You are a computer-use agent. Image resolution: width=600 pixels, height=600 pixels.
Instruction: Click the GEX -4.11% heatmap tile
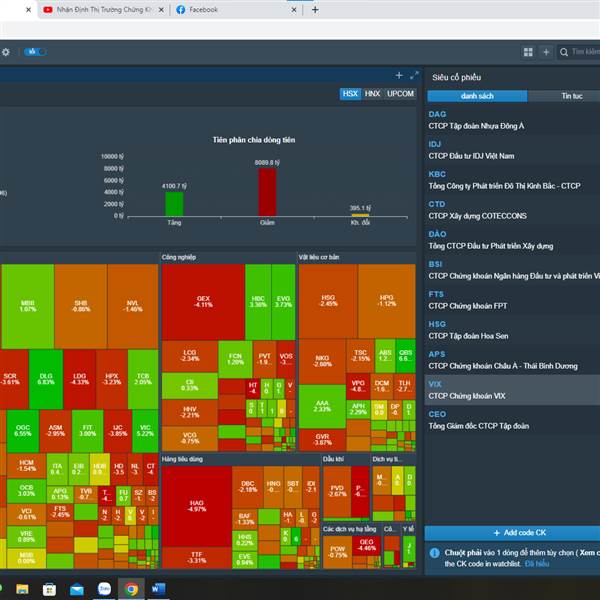point(203,302)
